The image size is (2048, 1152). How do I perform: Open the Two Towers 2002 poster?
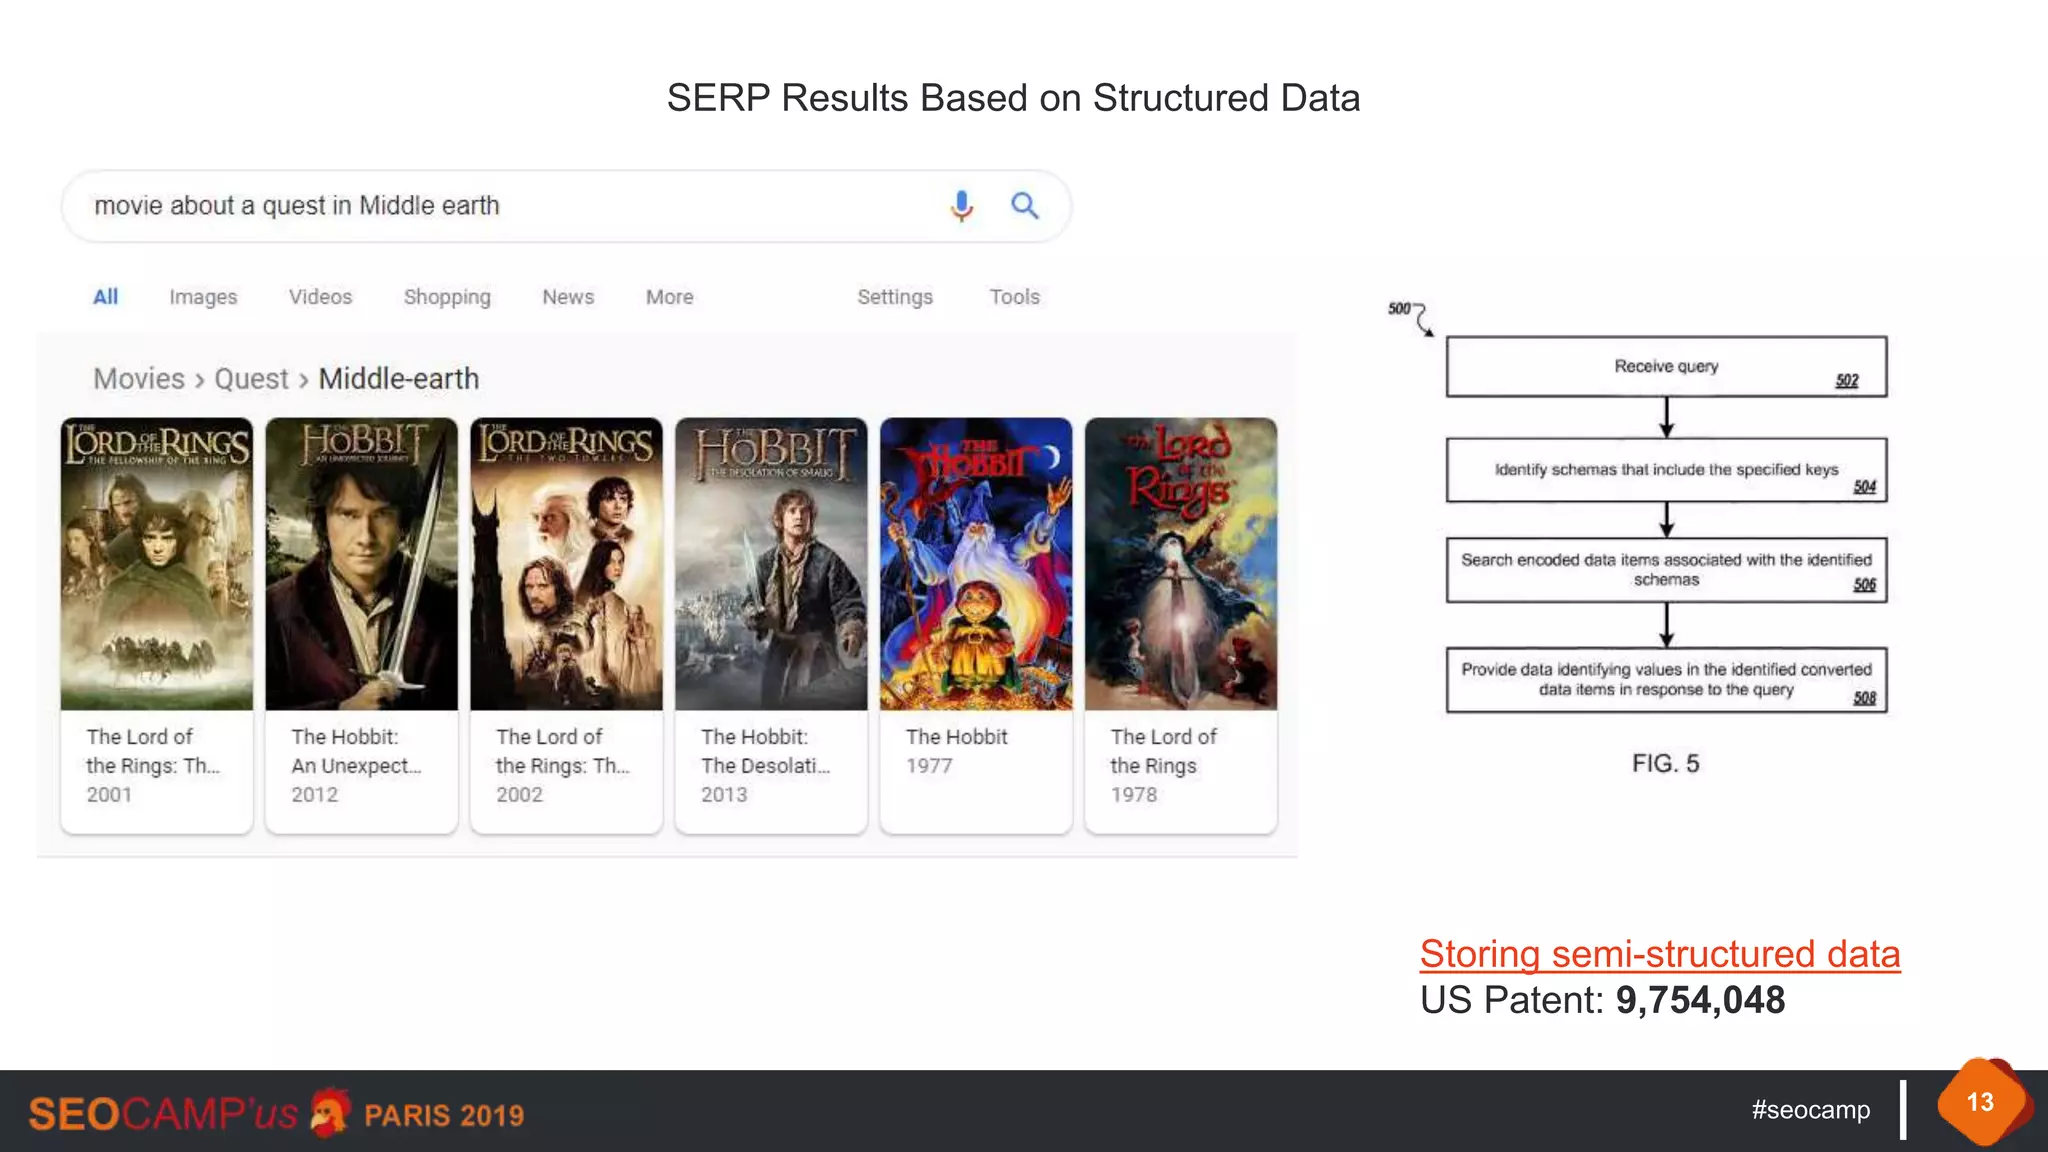pos(567,564)
